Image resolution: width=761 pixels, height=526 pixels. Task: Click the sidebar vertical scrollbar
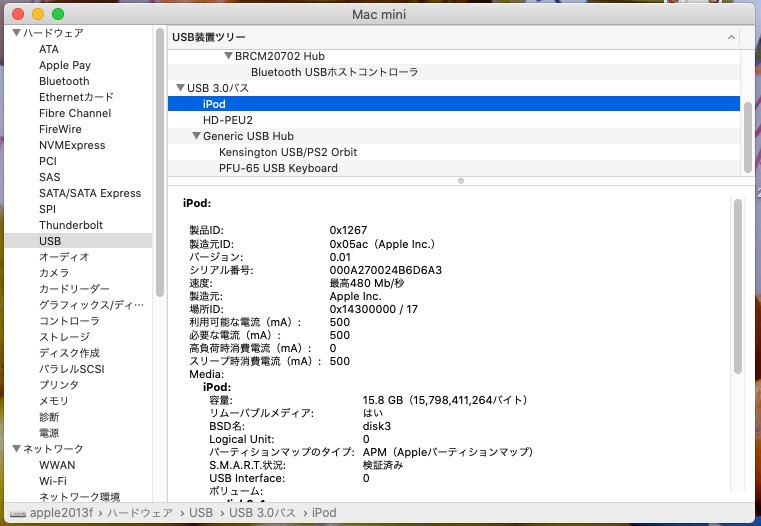(x=160, y=163)
